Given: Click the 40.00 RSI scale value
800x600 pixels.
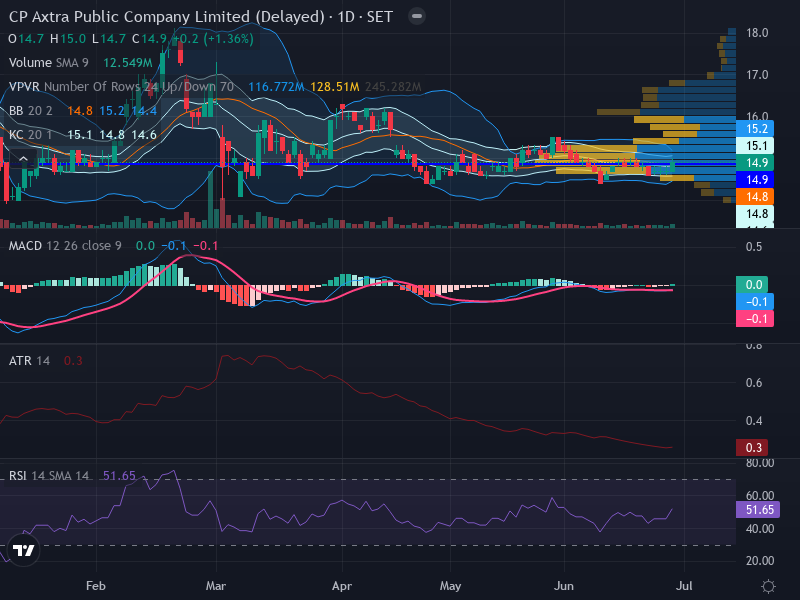Looking at the screenshot, I should pos(760,529).
